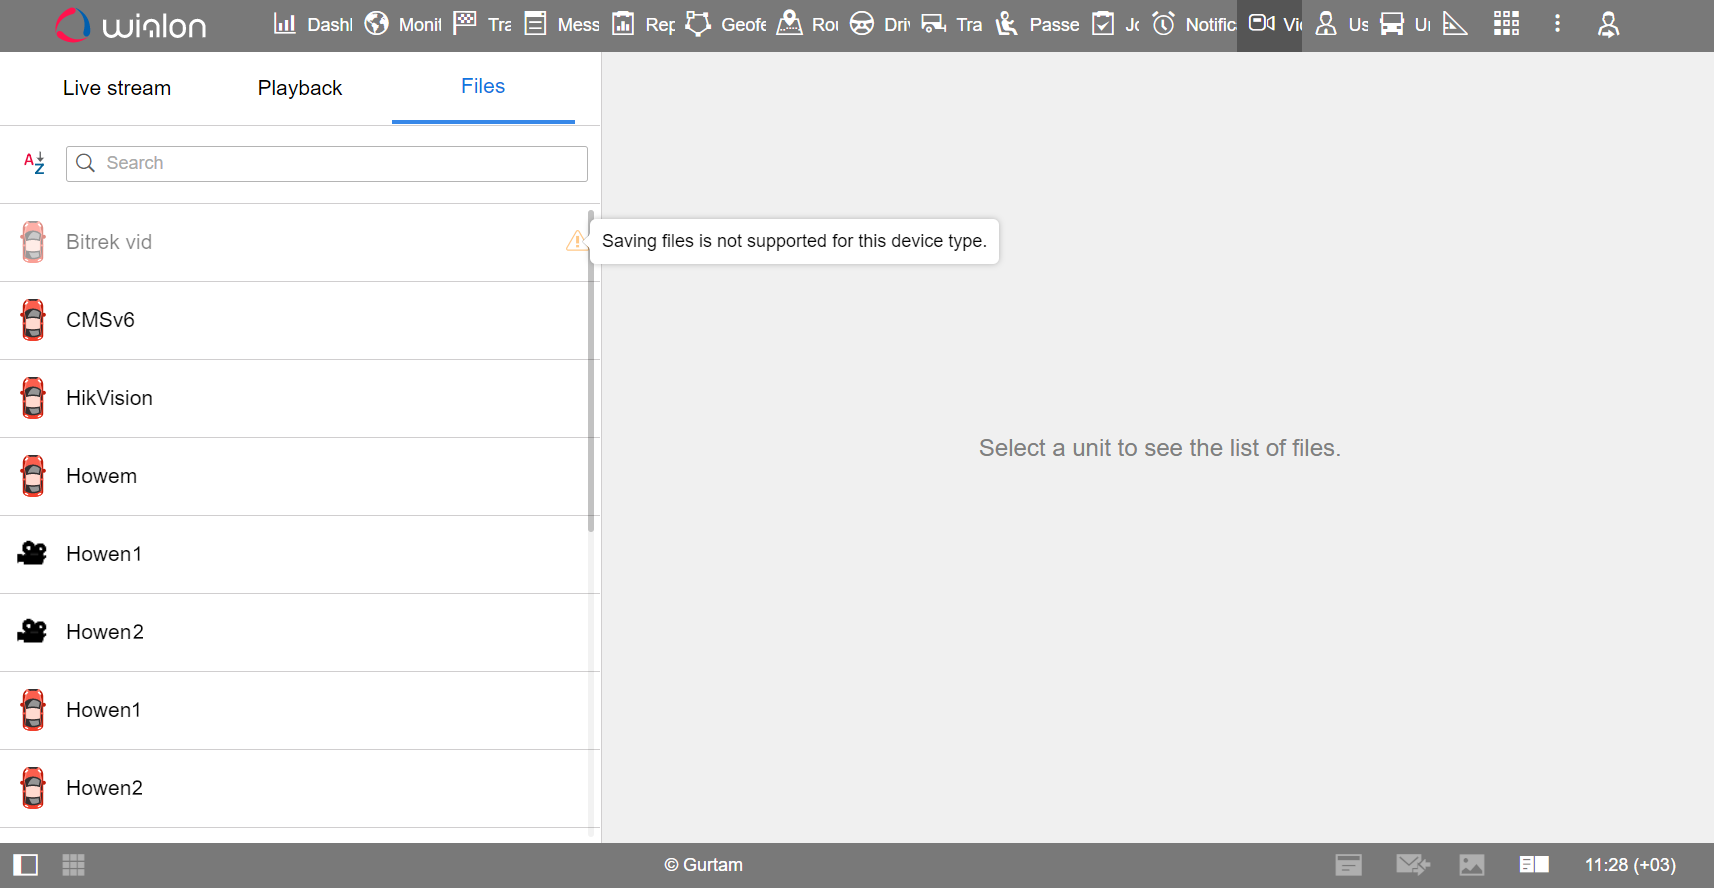The height and width of the screenshot is (888, 1714).
Task: Click the warning icon next to Bitrek vid
Action: coord(576,241)
